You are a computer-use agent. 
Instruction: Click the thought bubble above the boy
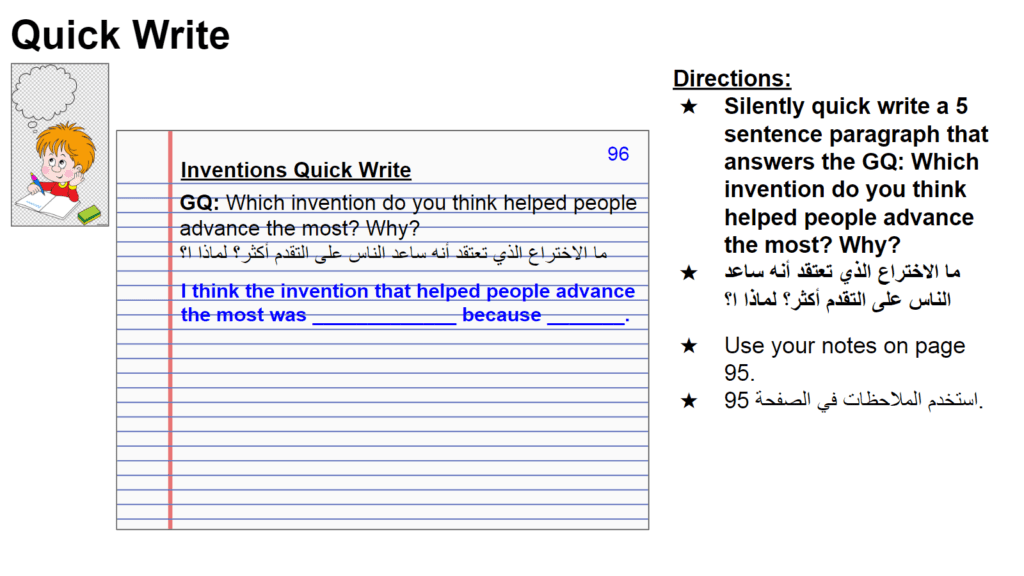click(44, 96)
